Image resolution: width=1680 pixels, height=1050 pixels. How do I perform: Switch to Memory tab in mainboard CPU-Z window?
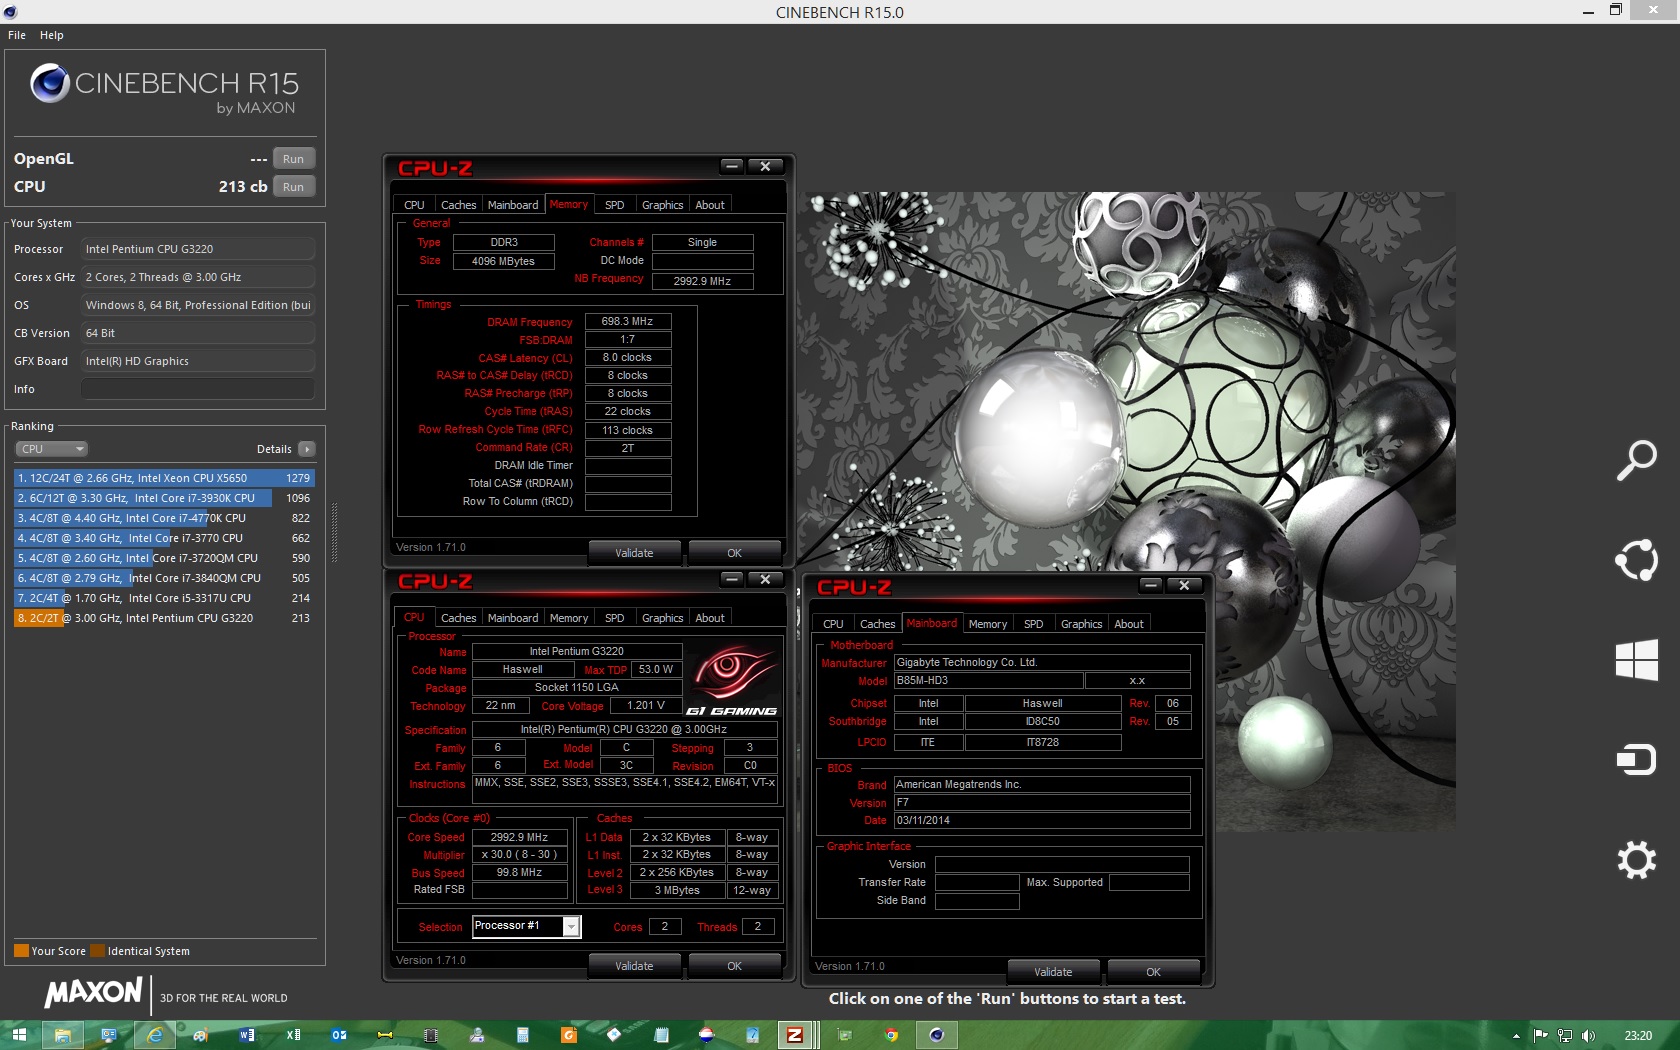tap(988, 624)
